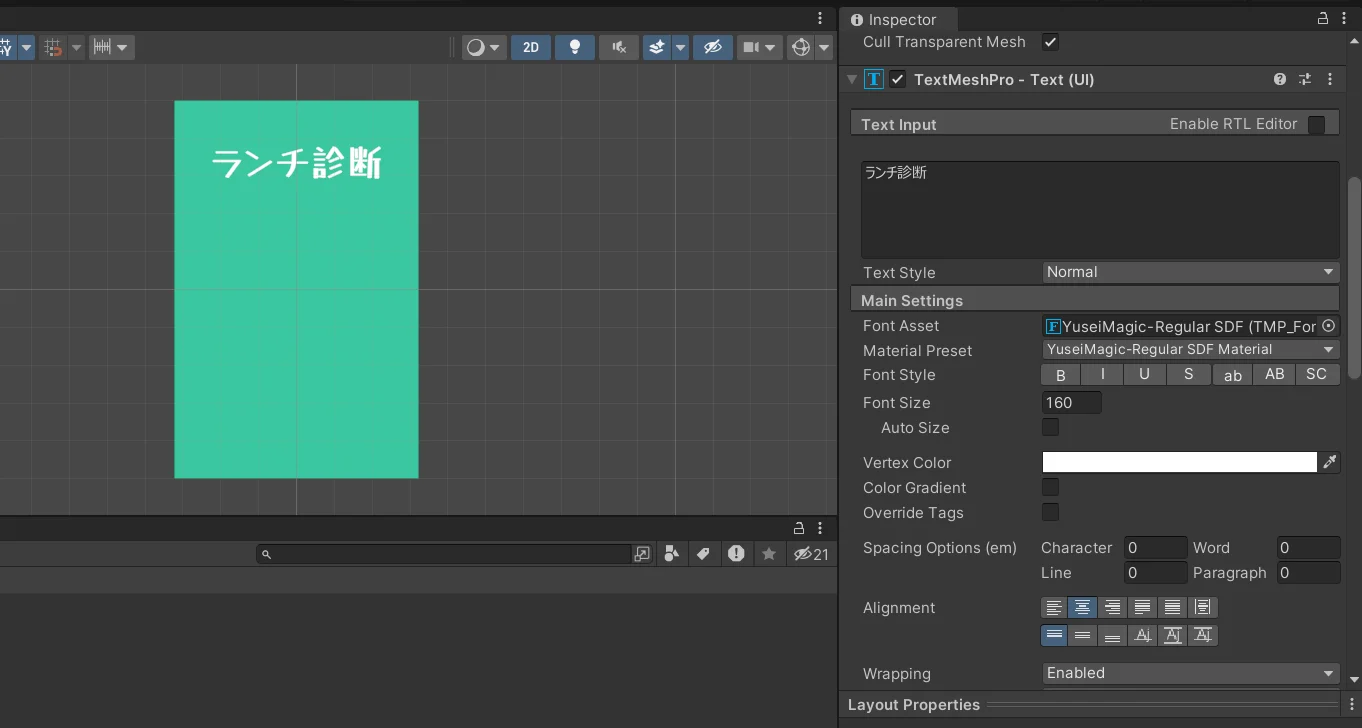Open the draw mode shading dropdown

pos(484,47)
